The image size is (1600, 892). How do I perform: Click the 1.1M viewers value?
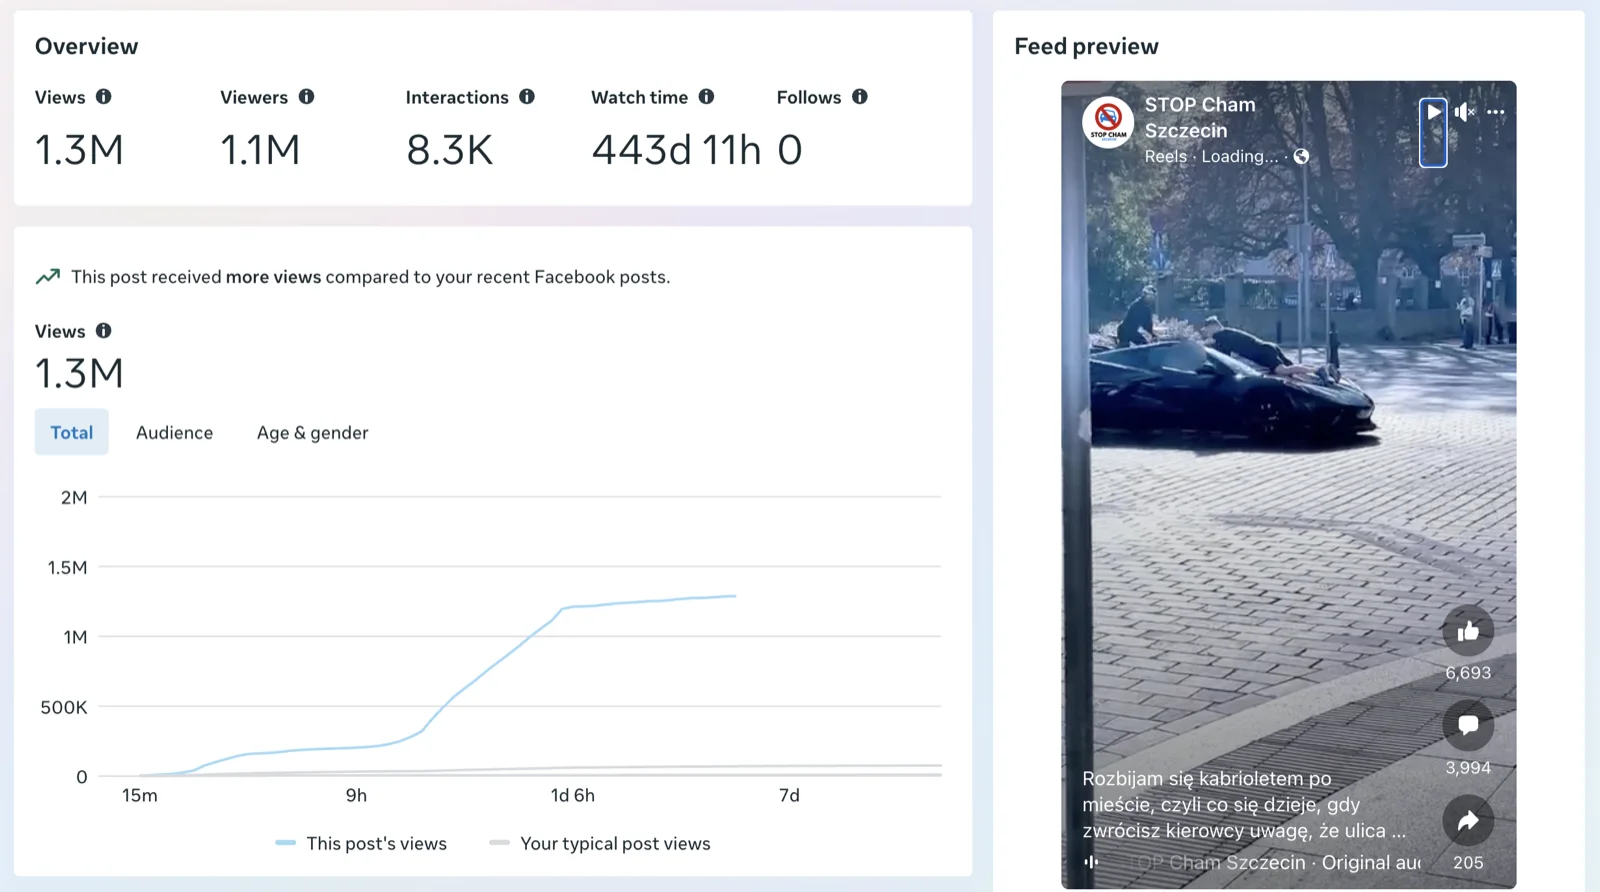[260, 151]
